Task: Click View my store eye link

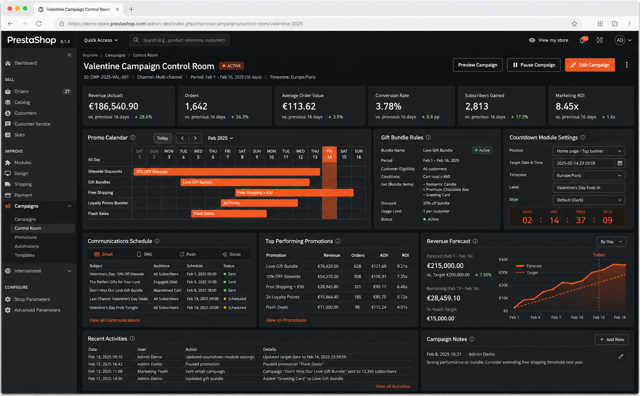Action: 549,40
